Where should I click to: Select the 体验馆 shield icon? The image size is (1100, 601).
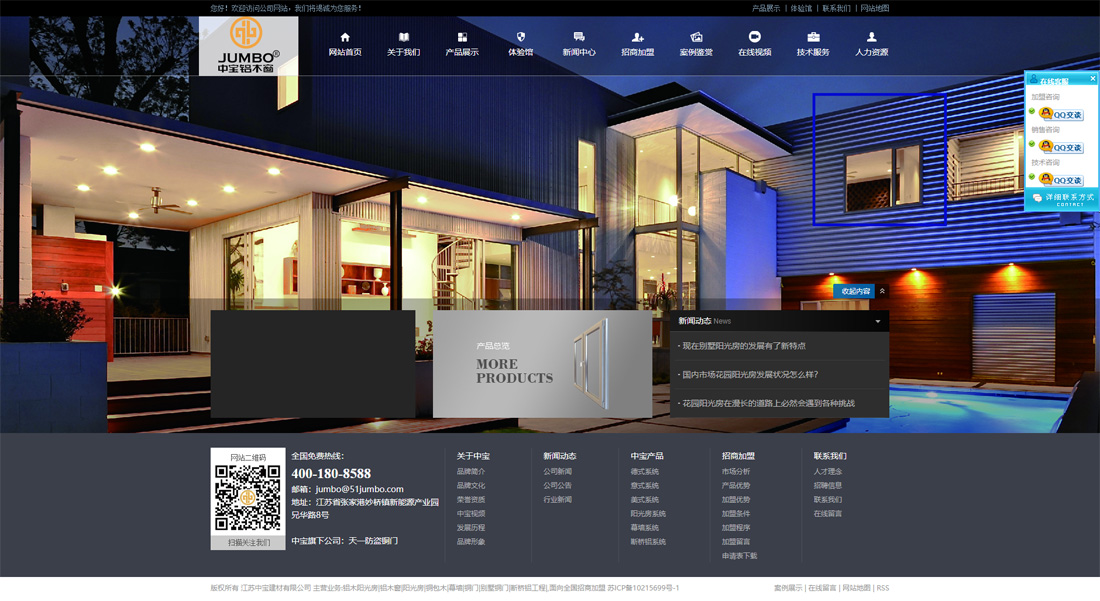[x=520, y=37]
